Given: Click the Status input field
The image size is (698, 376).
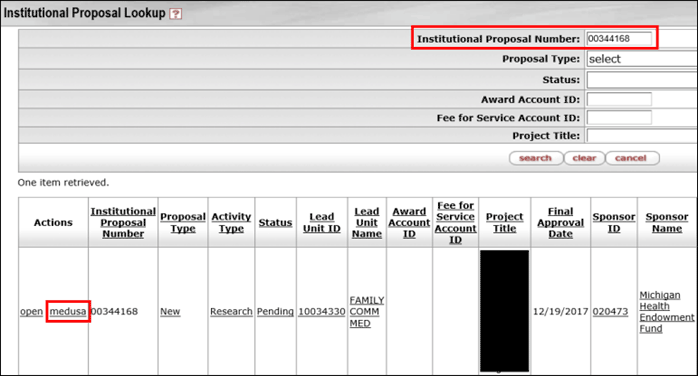Looking at the screenshot, I should pyautogui.click(x=642, y=80).
